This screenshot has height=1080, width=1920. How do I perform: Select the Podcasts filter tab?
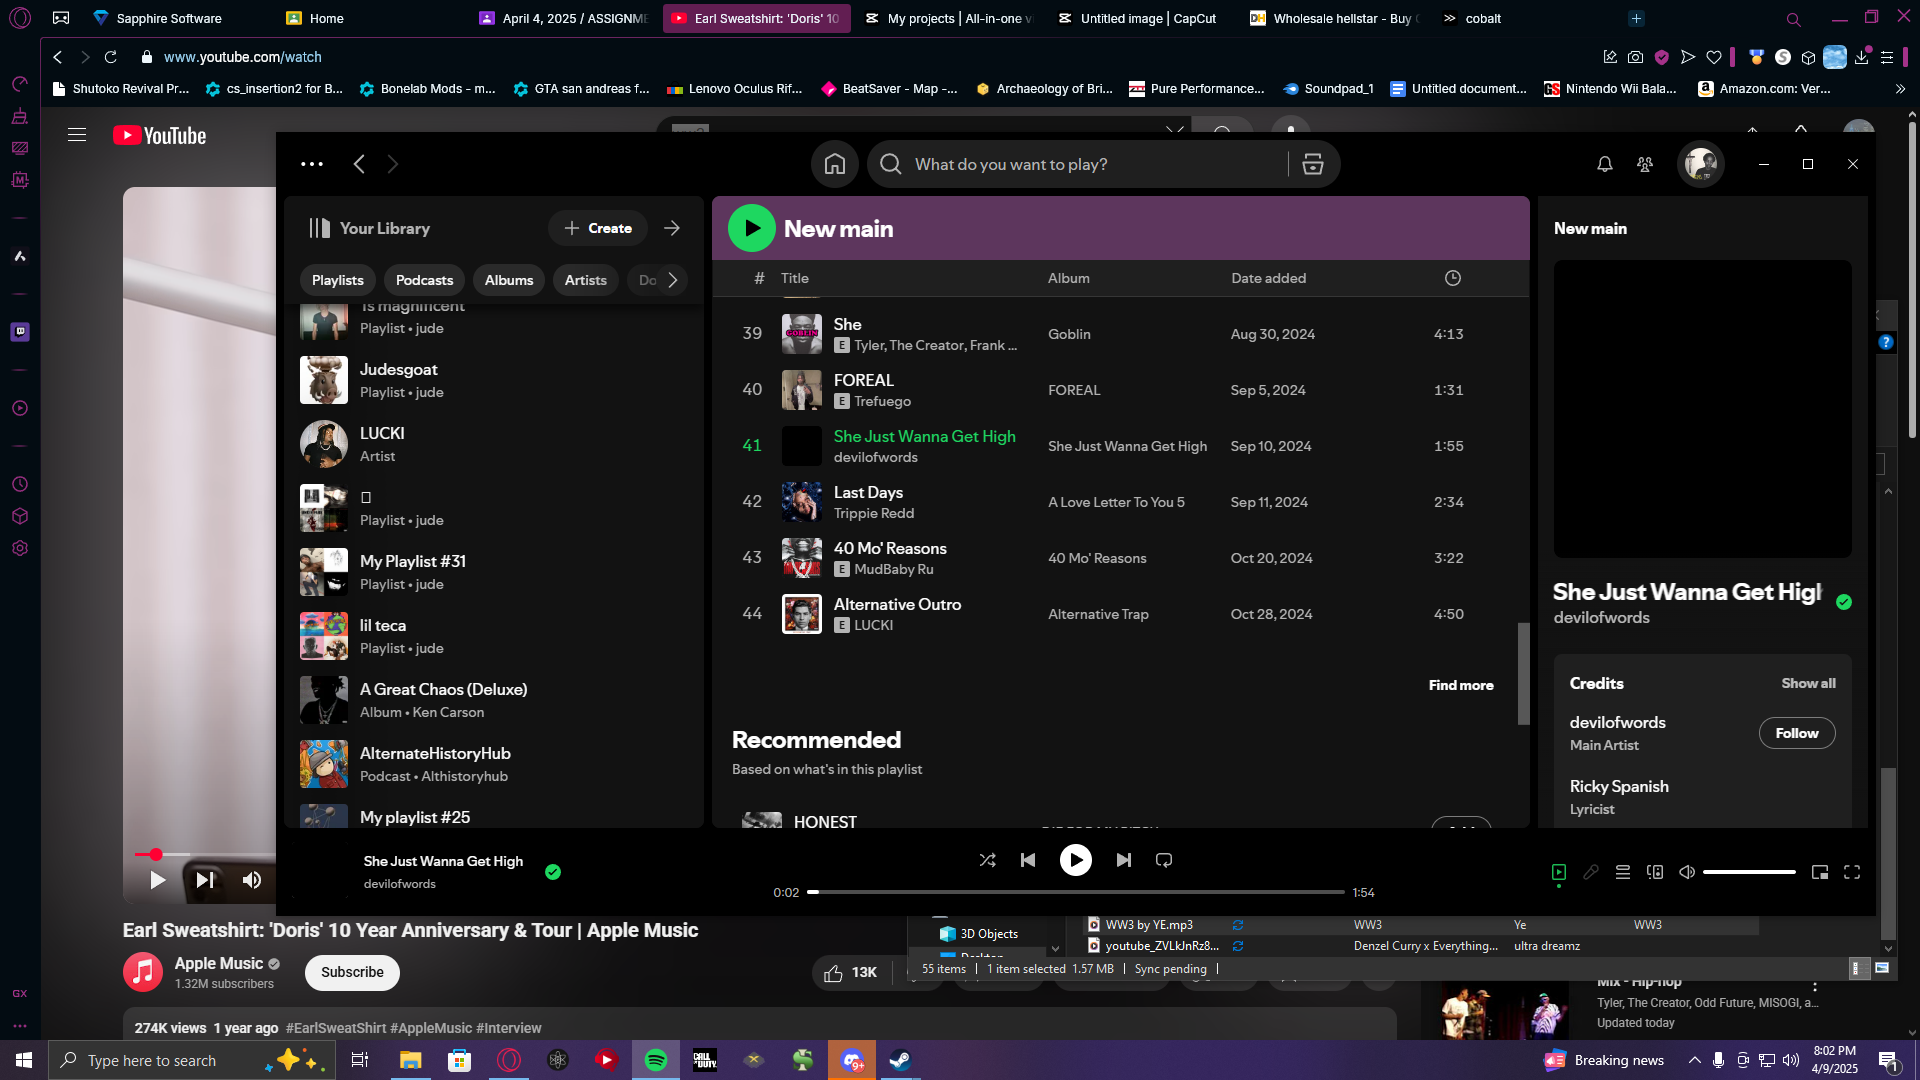pos(424,280)
